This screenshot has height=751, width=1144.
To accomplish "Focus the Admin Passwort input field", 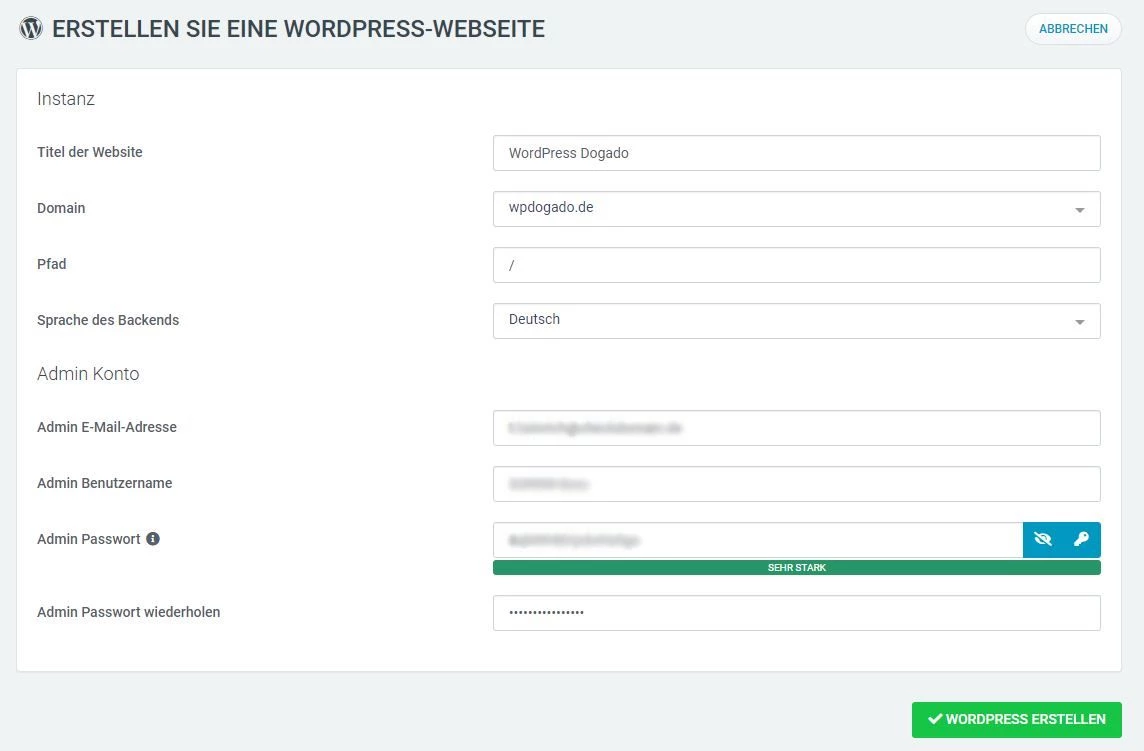I will pos(757,540).
